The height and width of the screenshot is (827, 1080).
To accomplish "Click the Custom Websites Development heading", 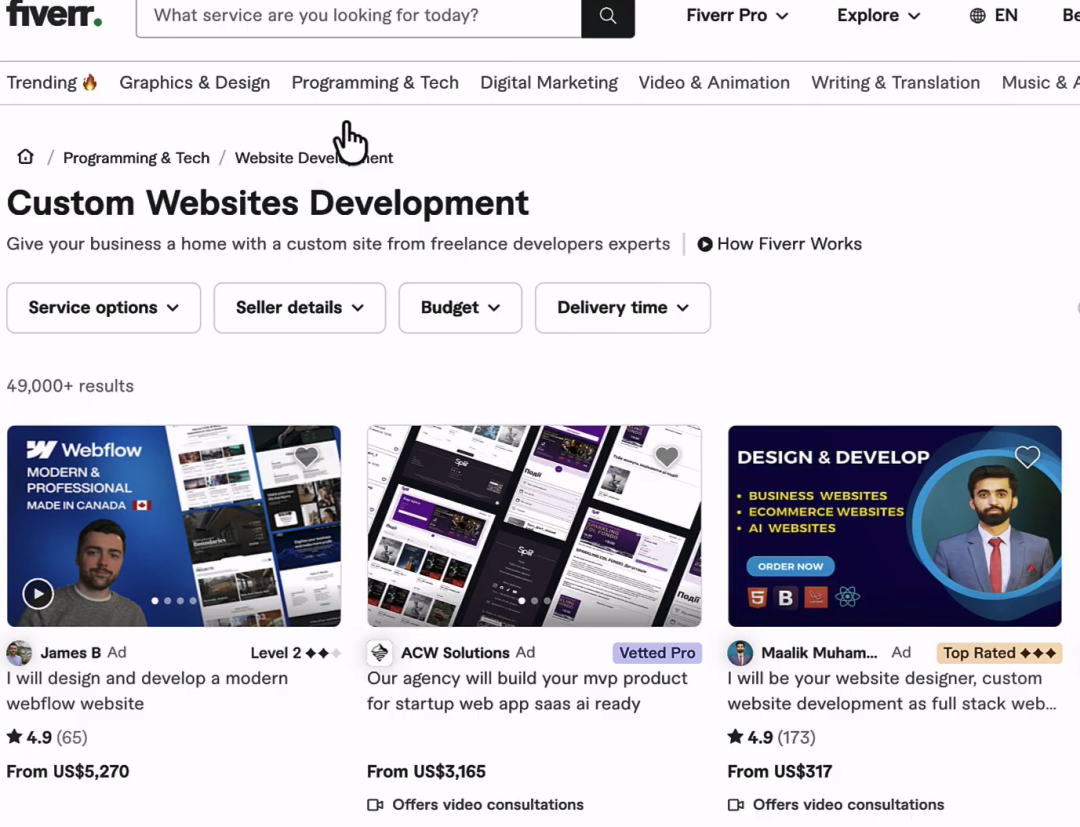I will [268, 203].
